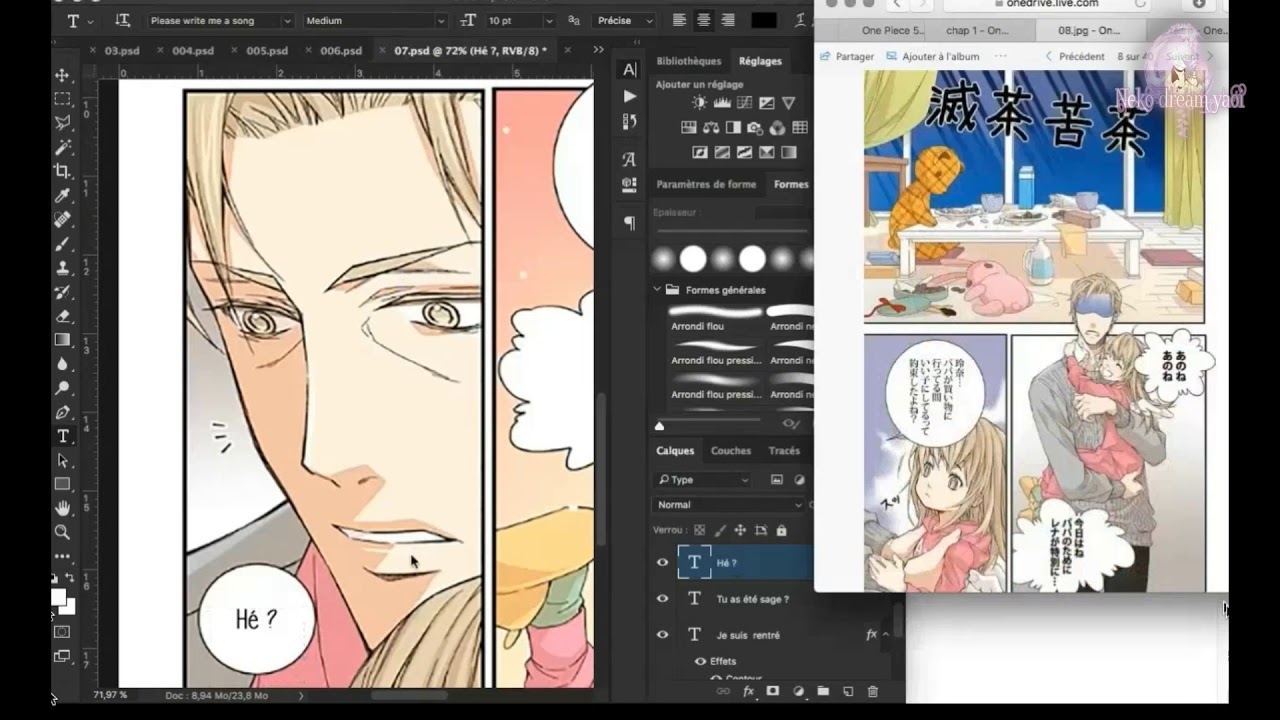Add a Brightness/Contrast adjustment

tap(699, 103)
